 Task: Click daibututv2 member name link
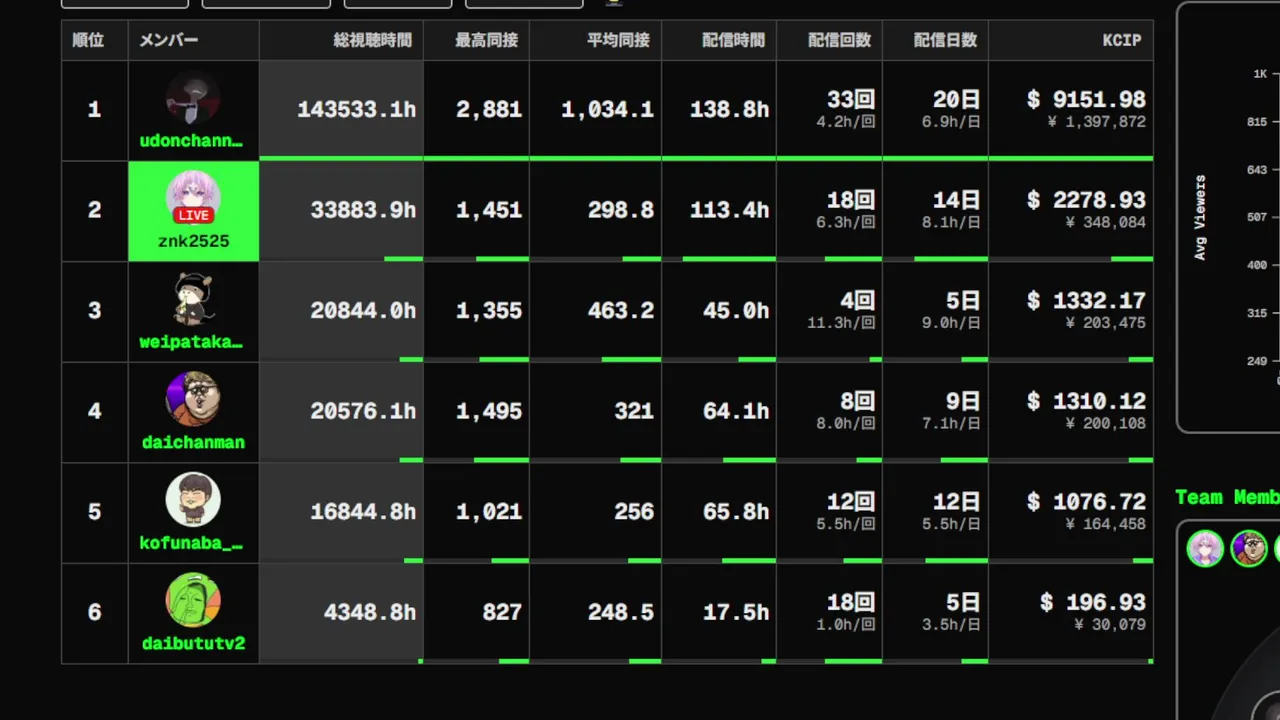tap(193, 643)
